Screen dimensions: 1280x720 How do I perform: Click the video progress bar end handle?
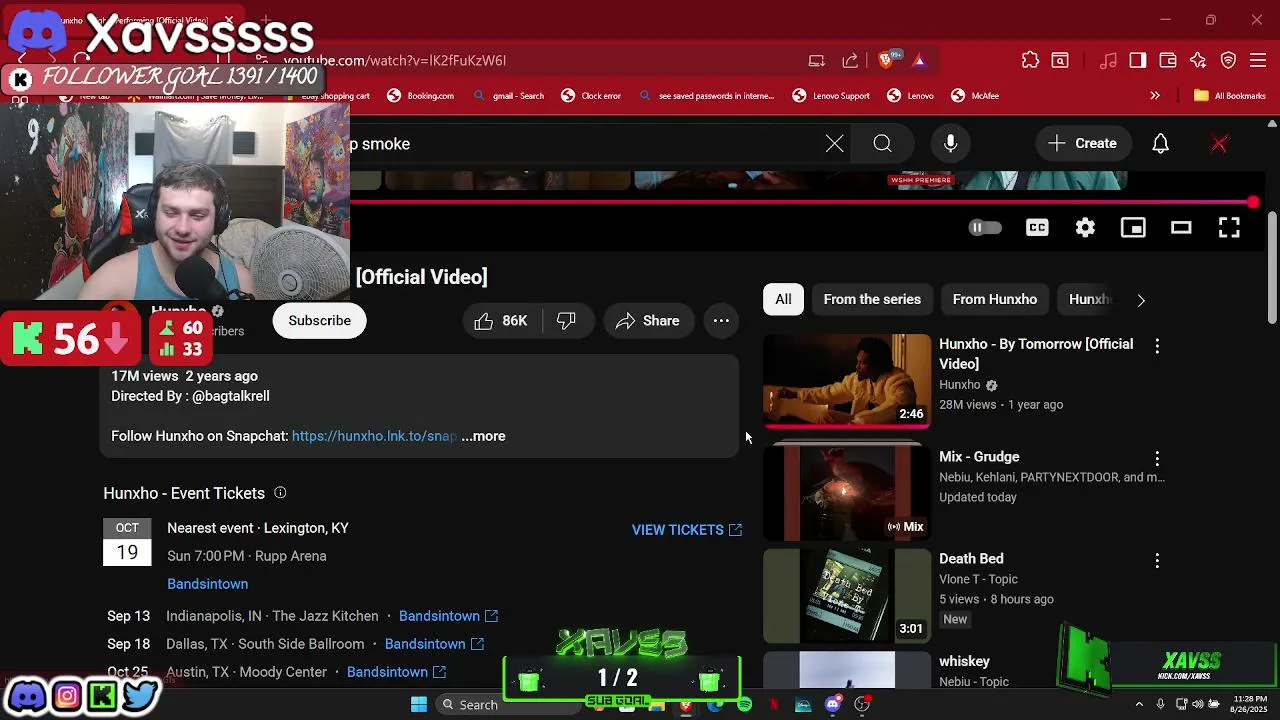pos(1253,202)
